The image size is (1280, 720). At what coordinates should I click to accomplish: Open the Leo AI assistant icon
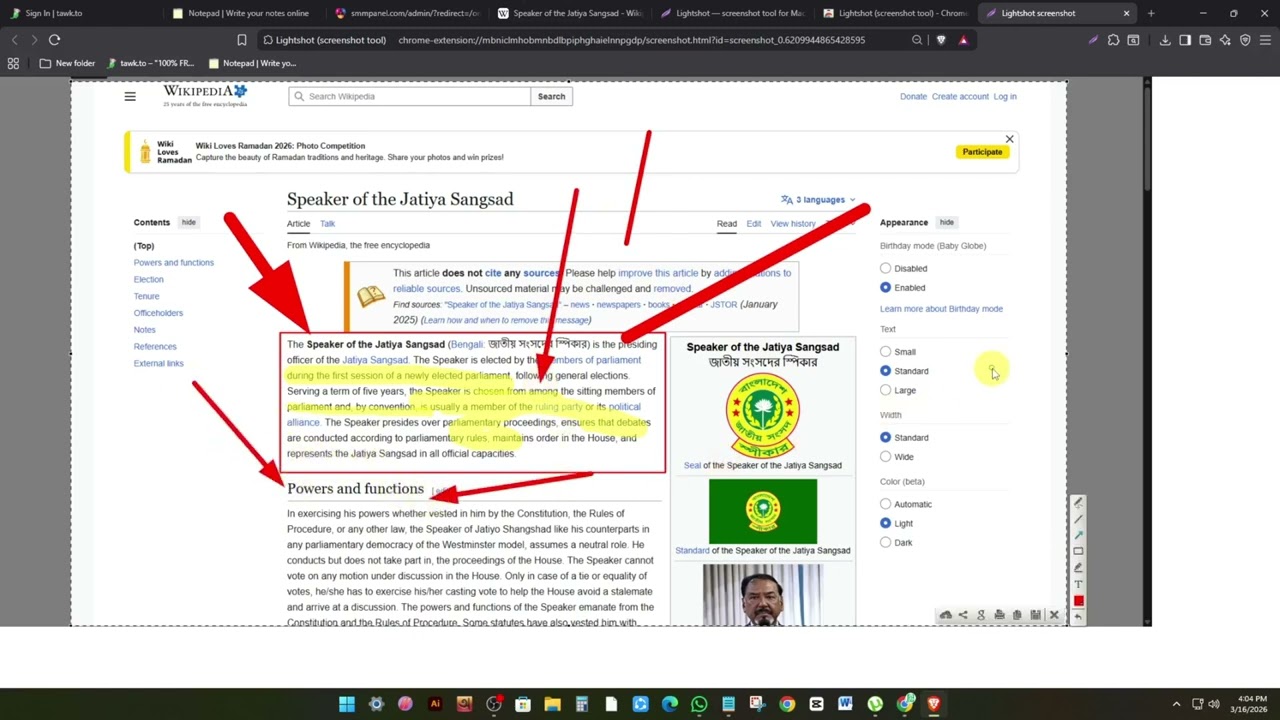pos(1225,40)
